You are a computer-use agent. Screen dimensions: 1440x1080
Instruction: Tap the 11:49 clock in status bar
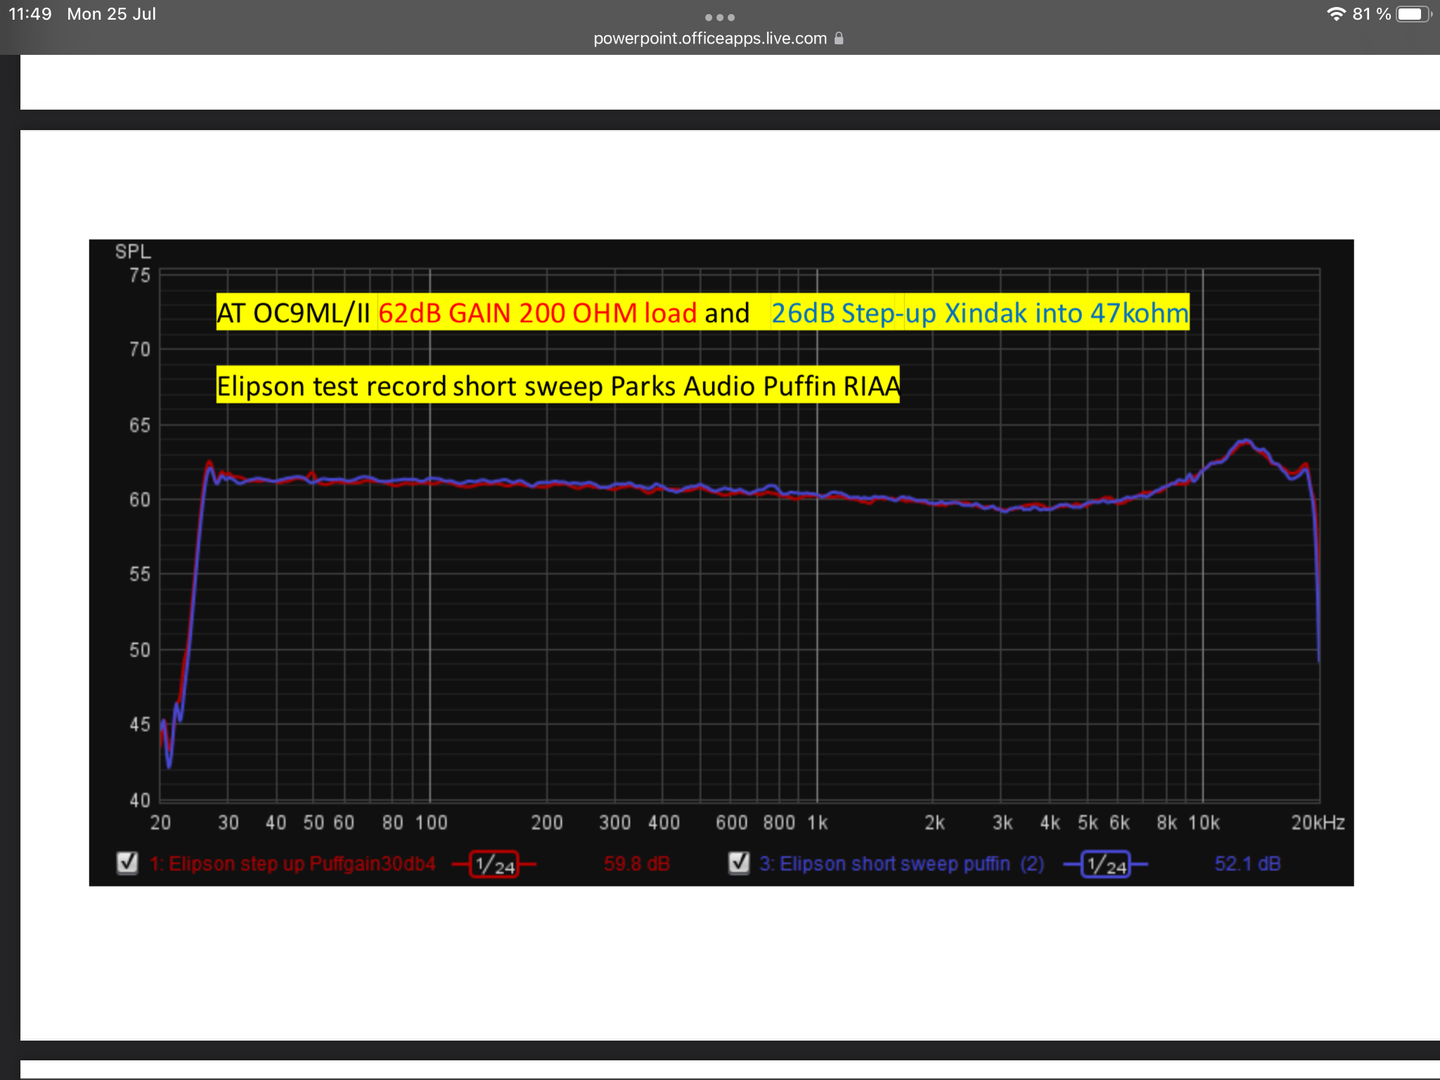30,14
